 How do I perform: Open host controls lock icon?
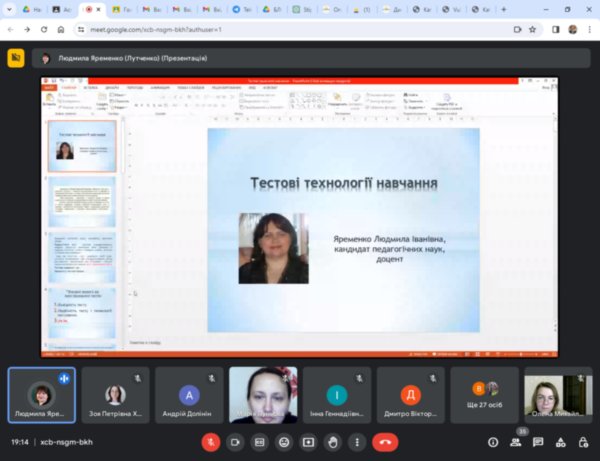pyautogui.click(x=583, y=441)
